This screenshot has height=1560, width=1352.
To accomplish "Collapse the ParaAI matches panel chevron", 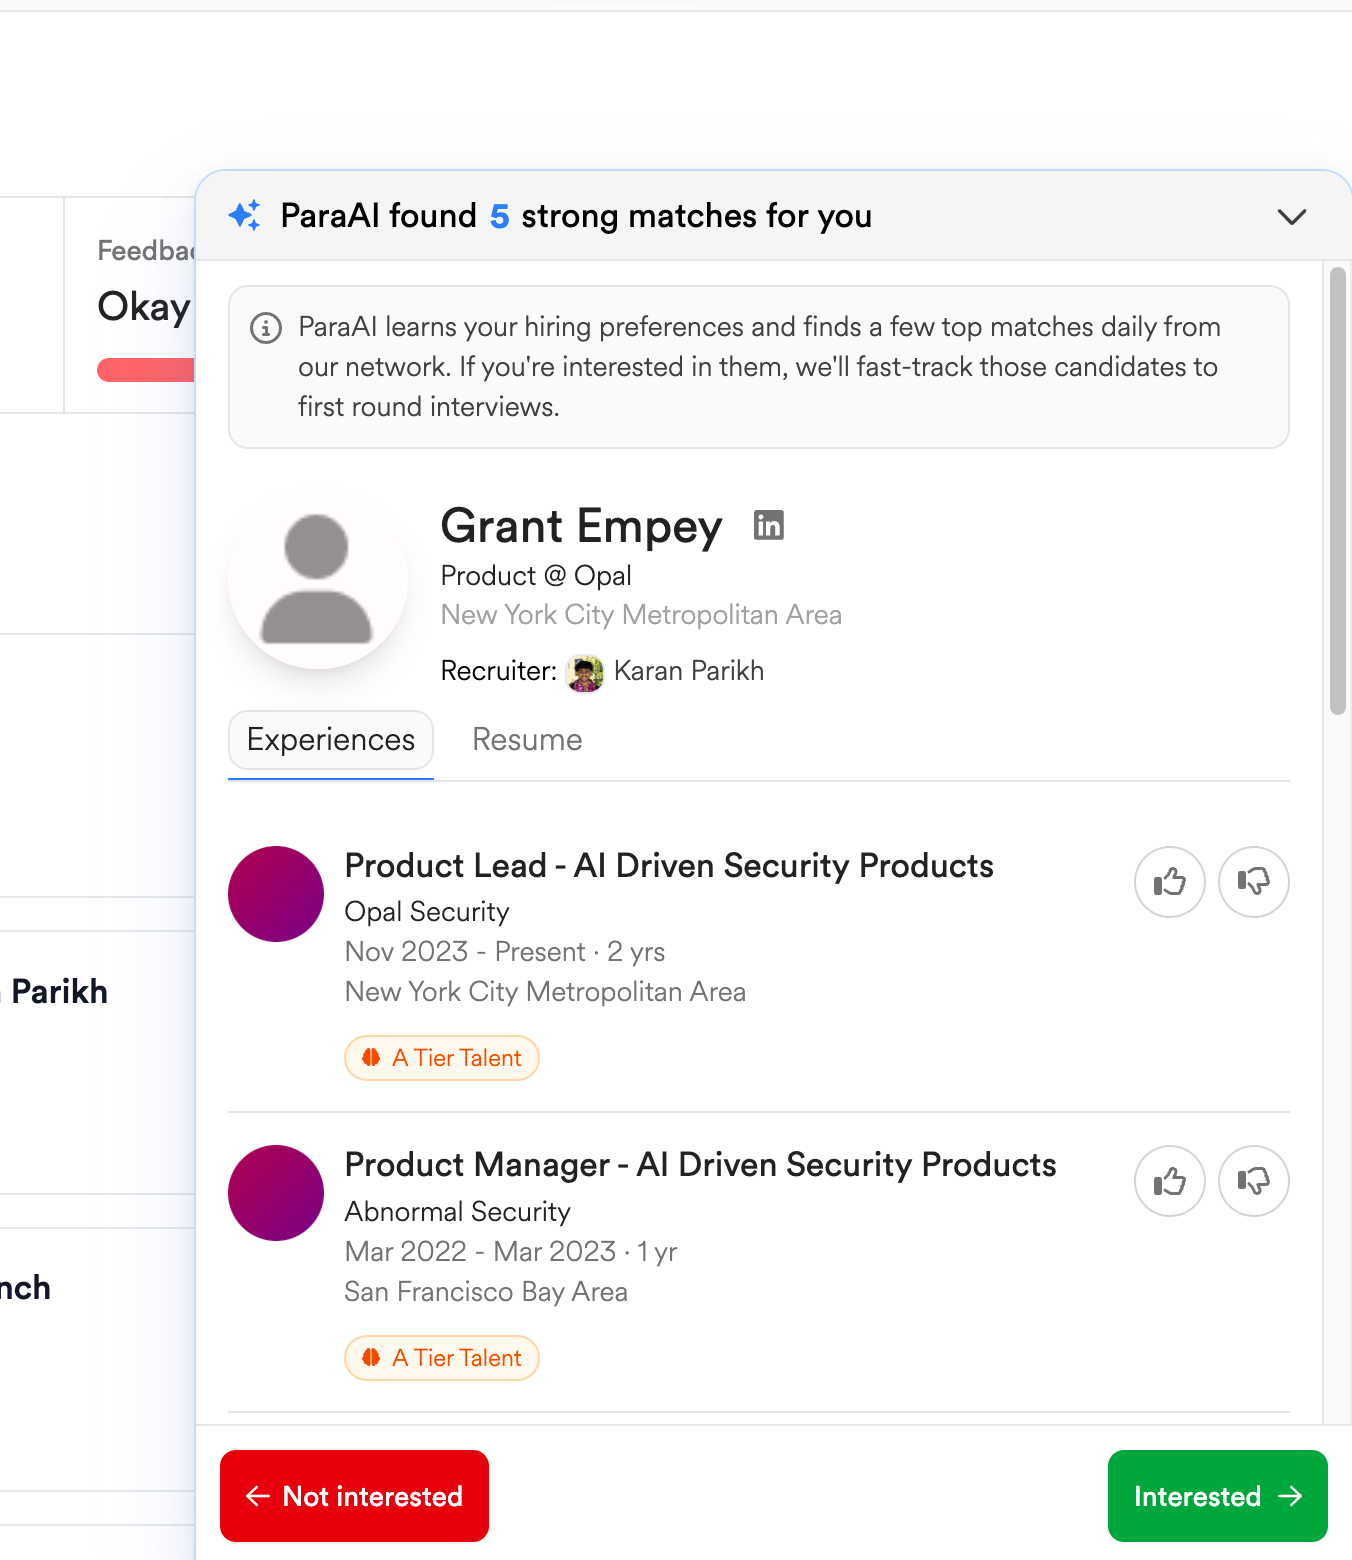I will click(1292, 217).
